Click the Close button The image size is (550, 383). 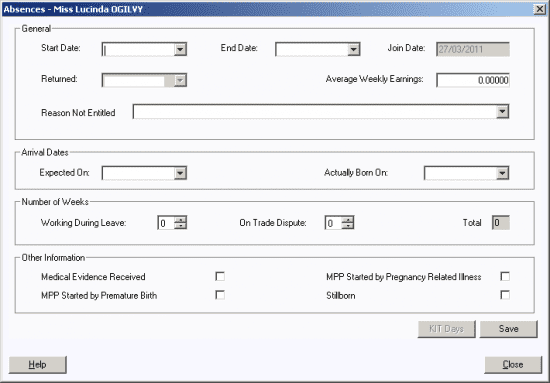click(513, 365)
